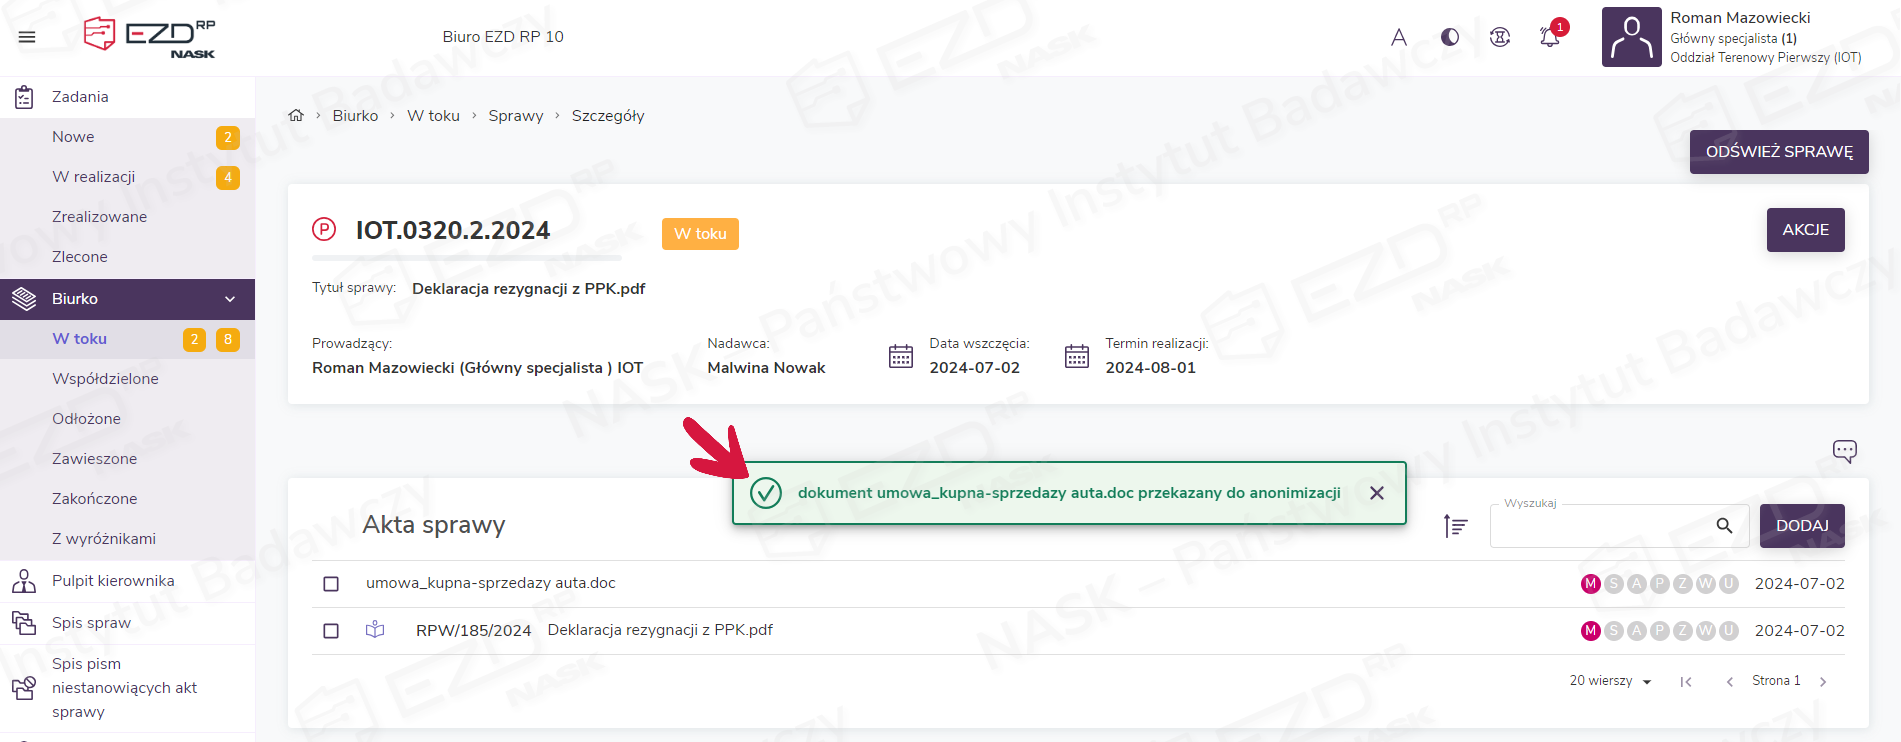Open the comments chat bubble icon
1901x742 pixels.
pyautogui.click(x=1844, y=451)
